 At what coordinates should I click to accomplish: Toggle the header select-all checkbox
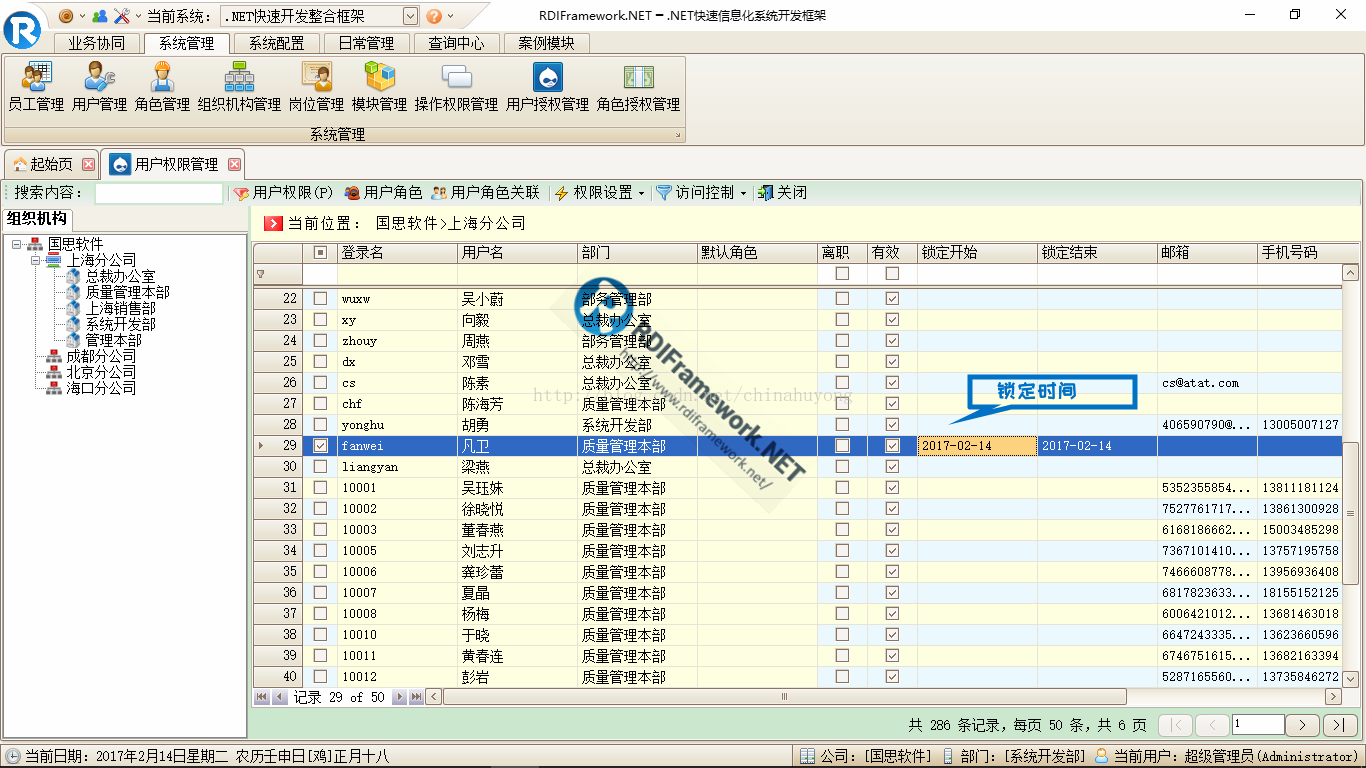click(320, 253)
